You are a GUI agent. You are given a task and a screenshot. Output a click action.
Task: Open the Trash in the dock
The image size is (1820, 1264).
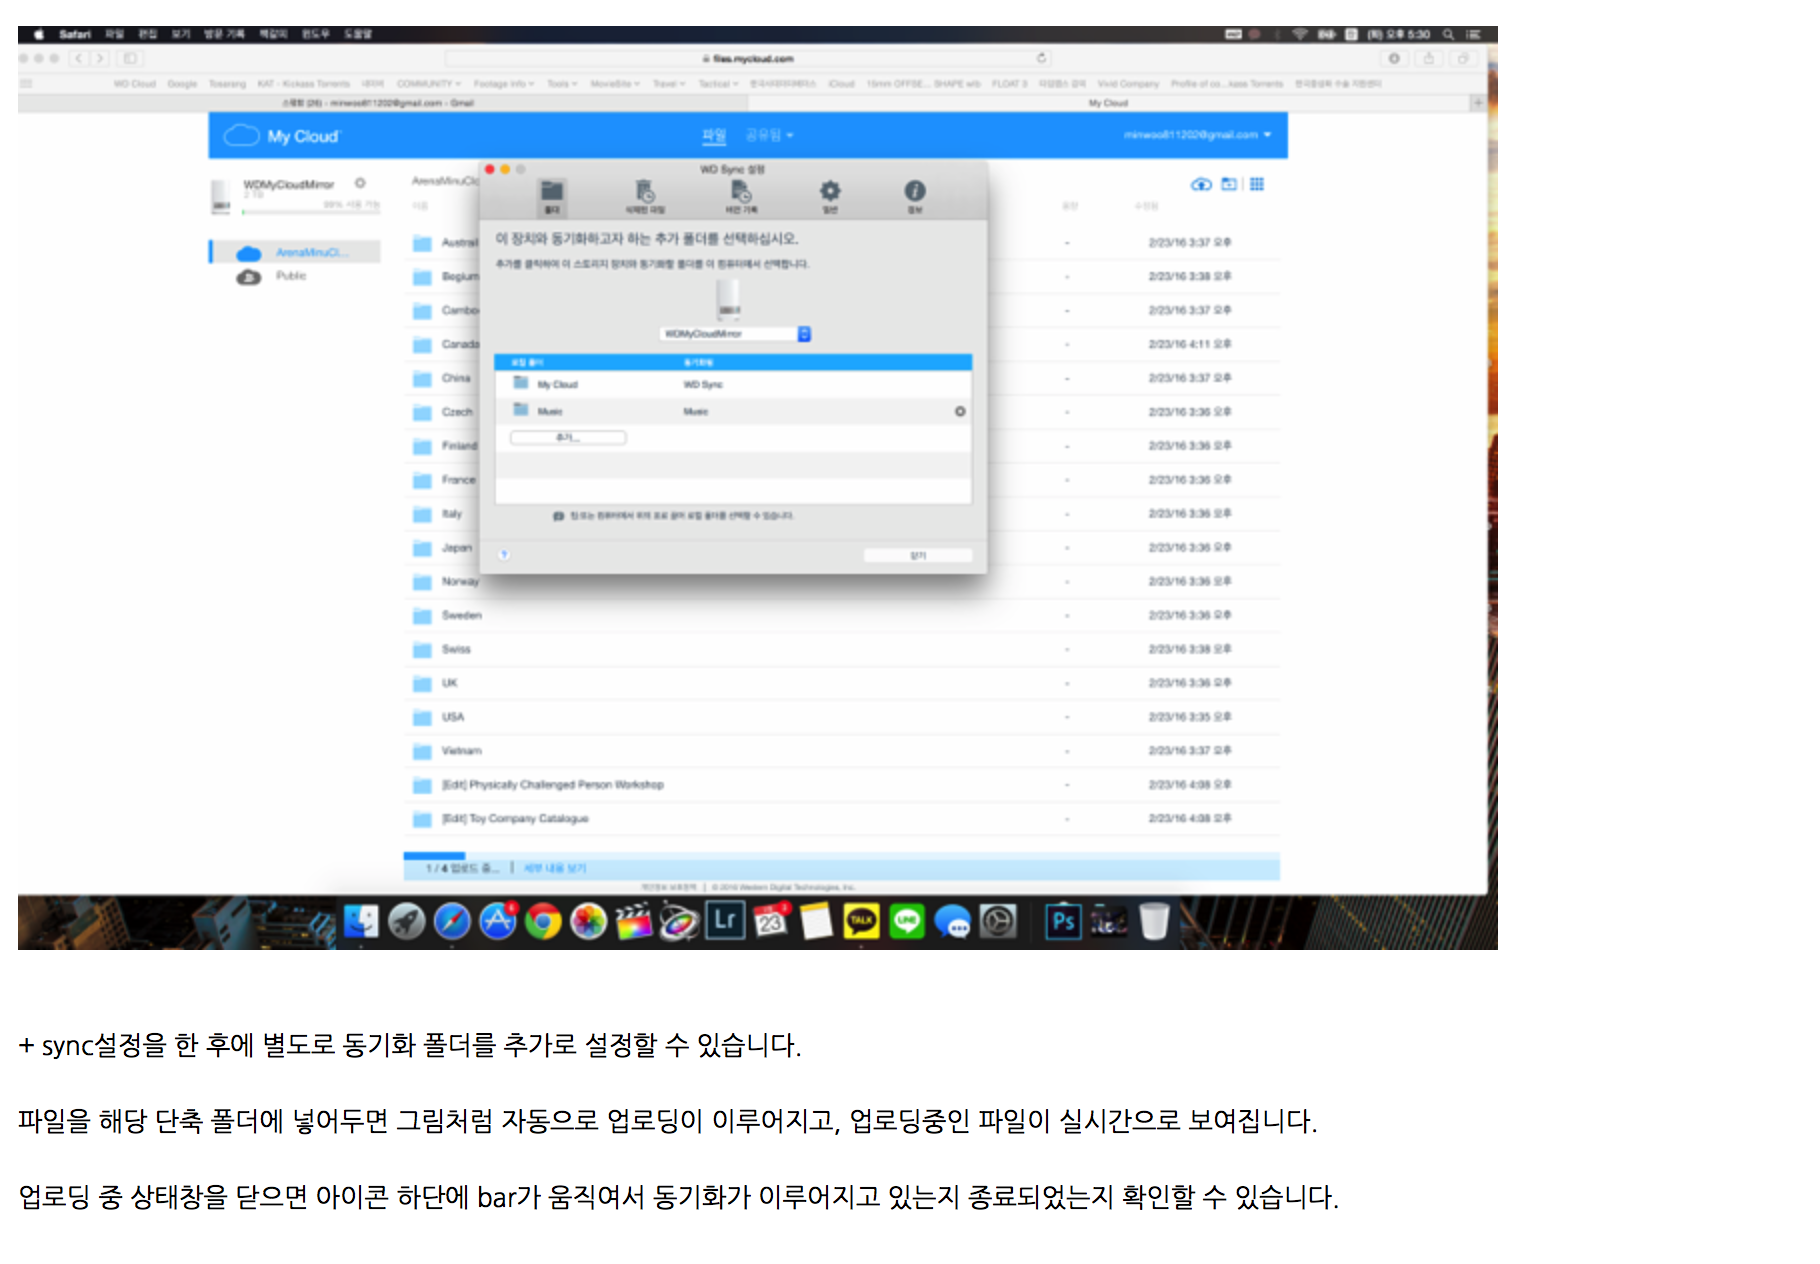[1154, 921]
